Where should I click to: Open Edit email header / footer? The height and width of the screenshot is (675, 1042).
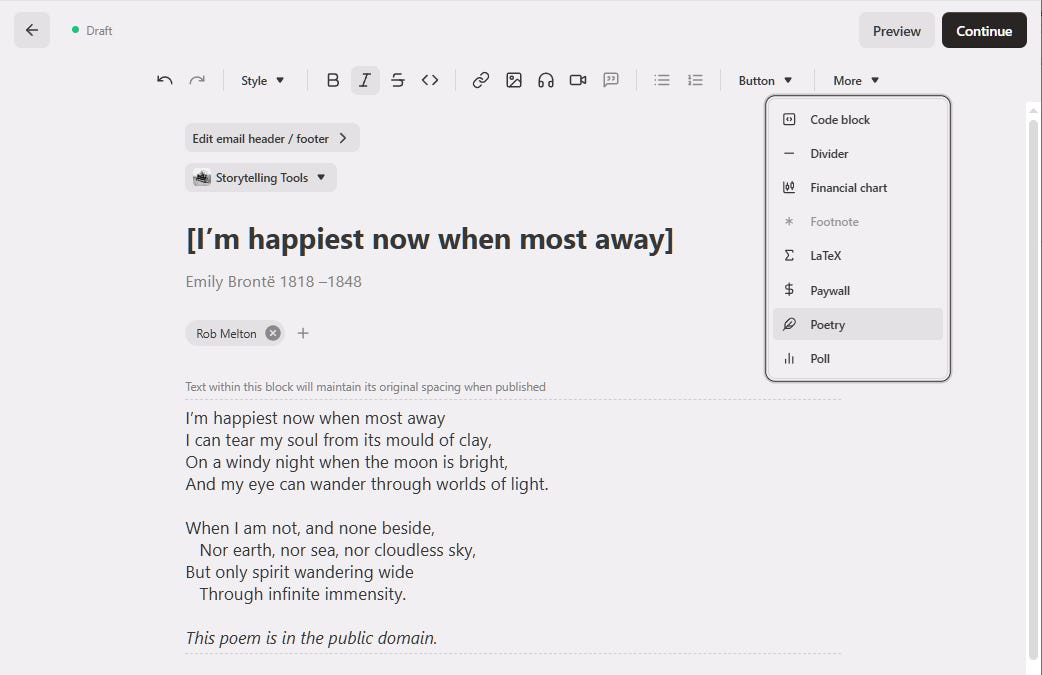272,138
